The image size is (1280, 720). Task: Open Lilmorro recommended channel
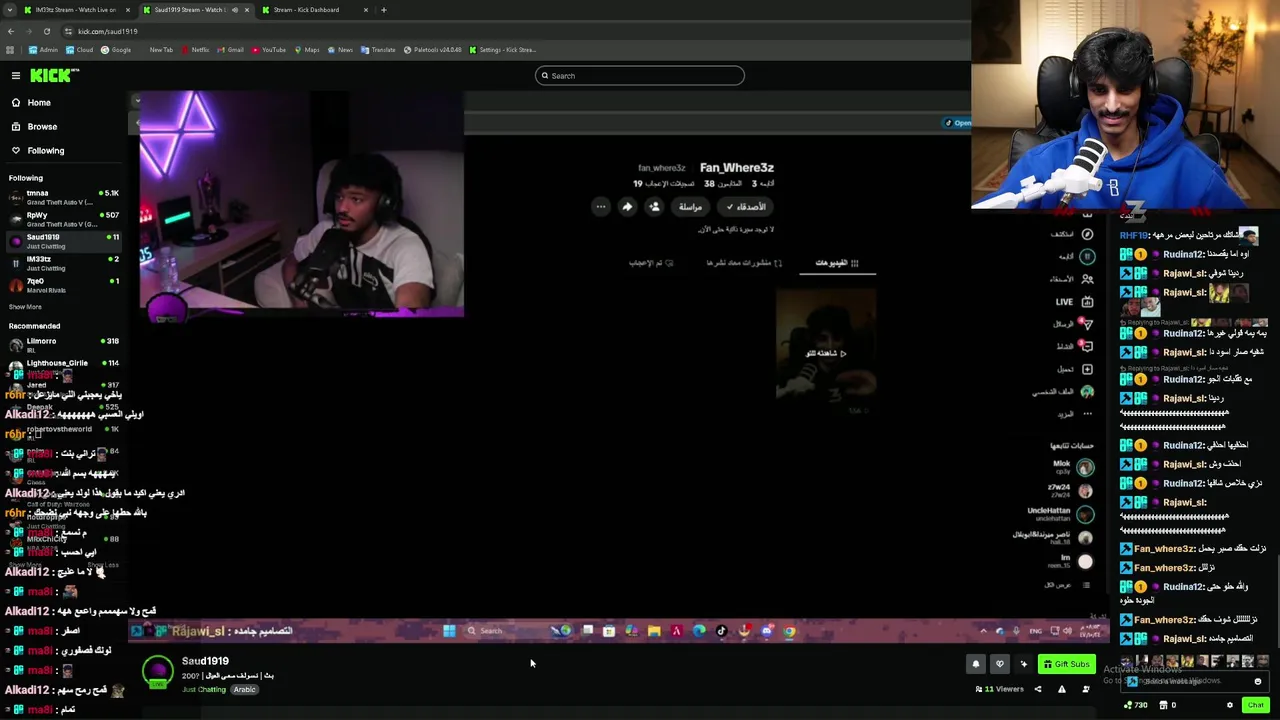click(62, 344)
